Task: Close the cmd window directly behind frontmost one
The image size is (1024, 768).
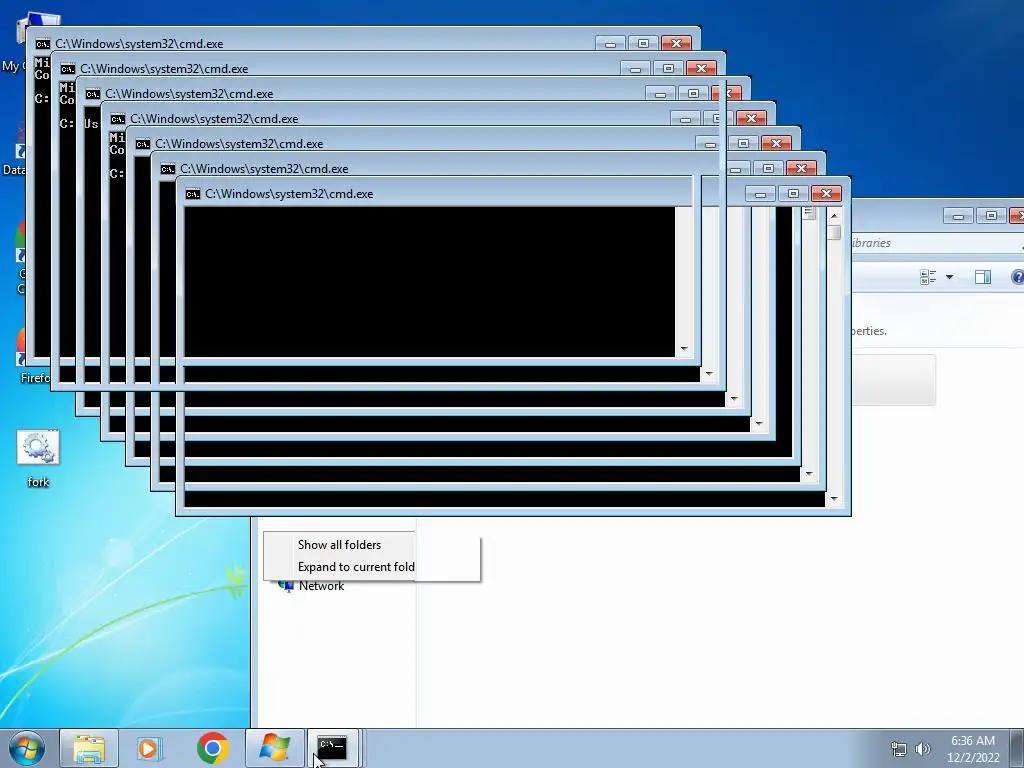Action: coord(801,168)
